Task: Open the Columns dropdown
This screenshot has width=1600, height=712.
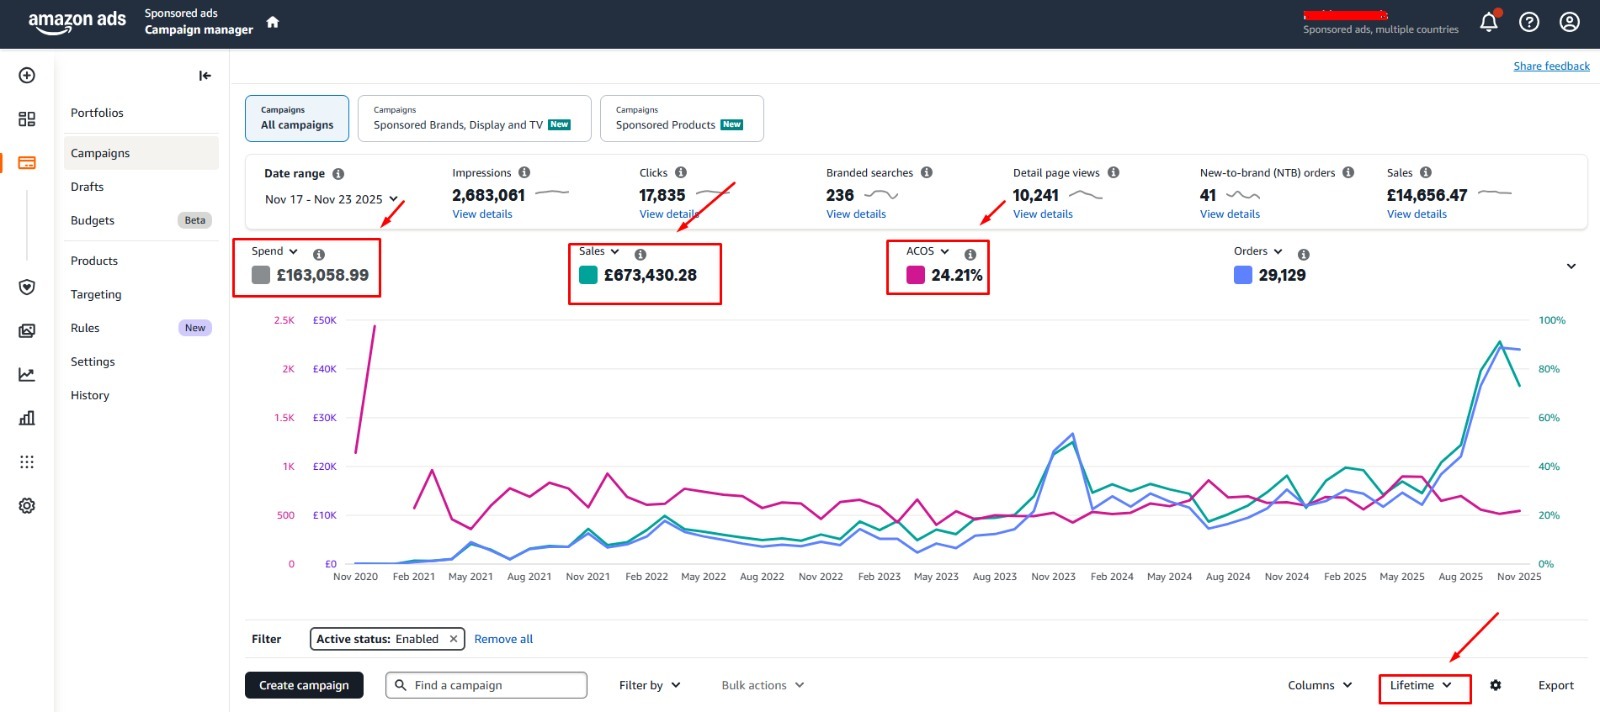Action: 1320,685
